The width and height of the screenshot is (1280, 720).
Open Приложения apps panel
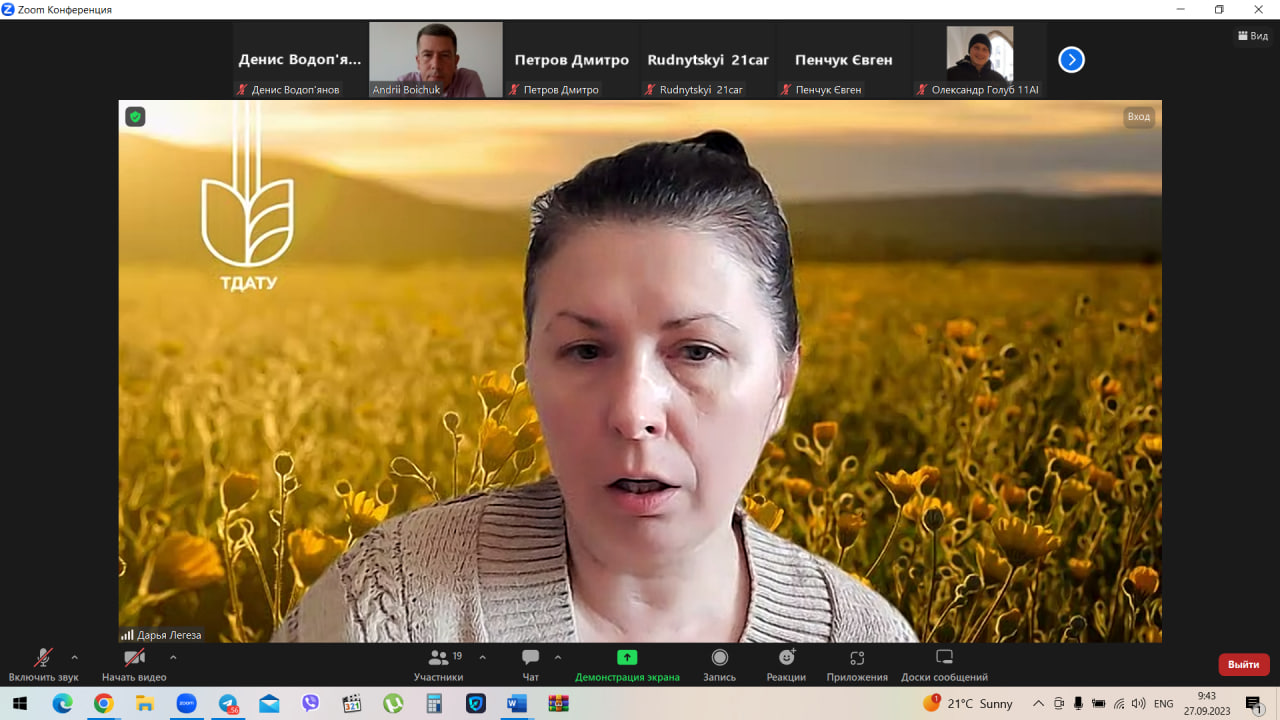[857, 665]
